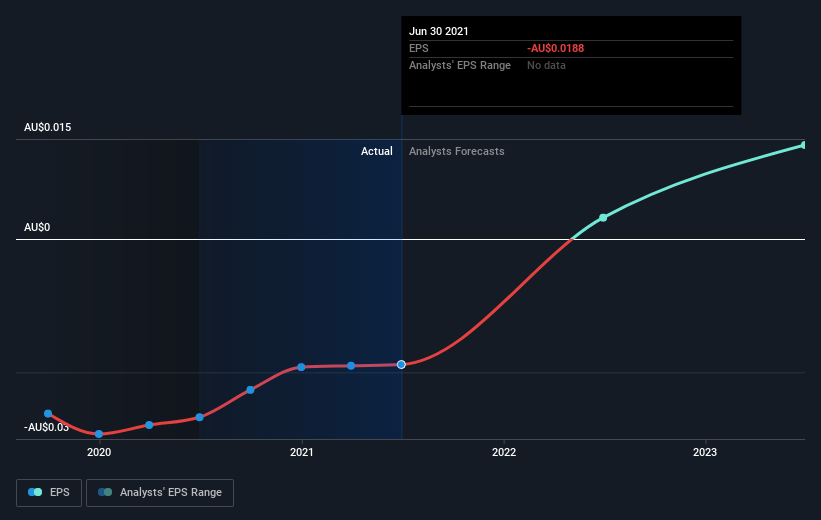Click the Jun 30 2021 tooltip date

[x=439, y=31]
